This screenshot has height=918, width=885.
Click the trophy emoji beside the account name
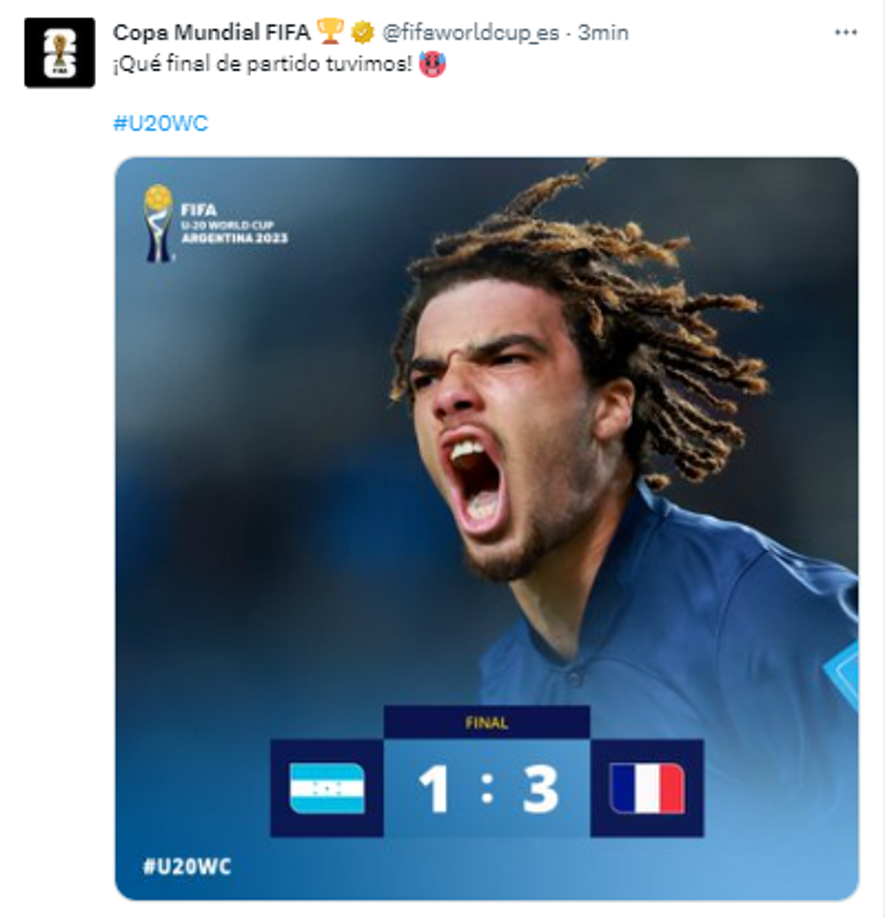[x=329, y=31]
